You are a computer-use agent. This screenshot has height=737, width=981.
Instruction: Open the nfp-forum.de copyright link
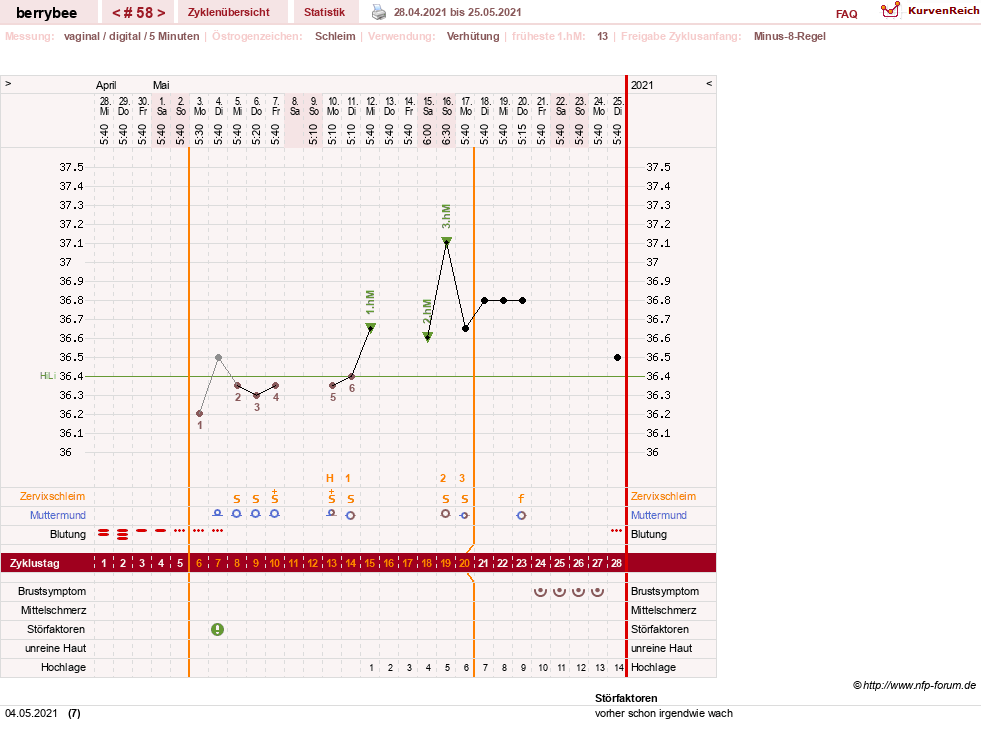[x=914, y=685]
